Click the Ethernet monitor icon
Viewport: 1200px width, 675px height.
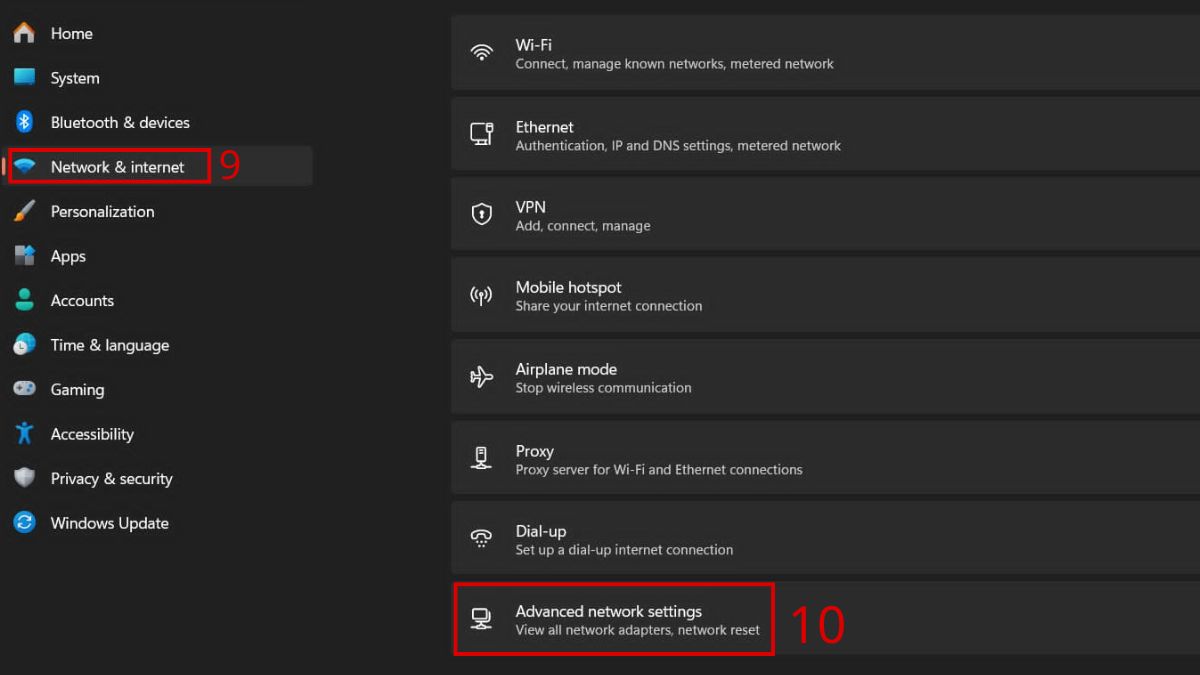(x=482, y=134)
